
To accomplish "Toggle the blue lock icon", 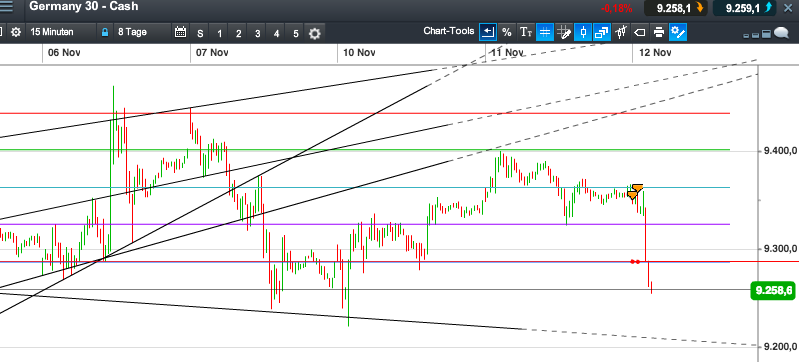I will point(105,32).
